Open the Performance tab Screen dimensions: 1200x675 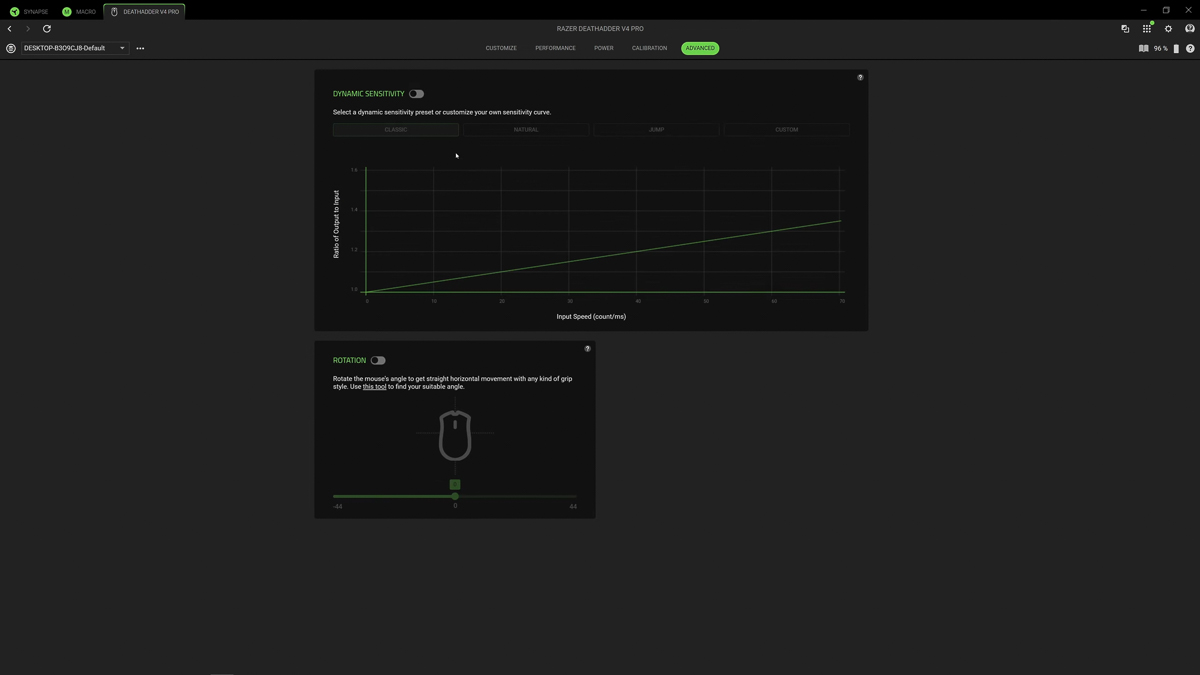point(555,48)
